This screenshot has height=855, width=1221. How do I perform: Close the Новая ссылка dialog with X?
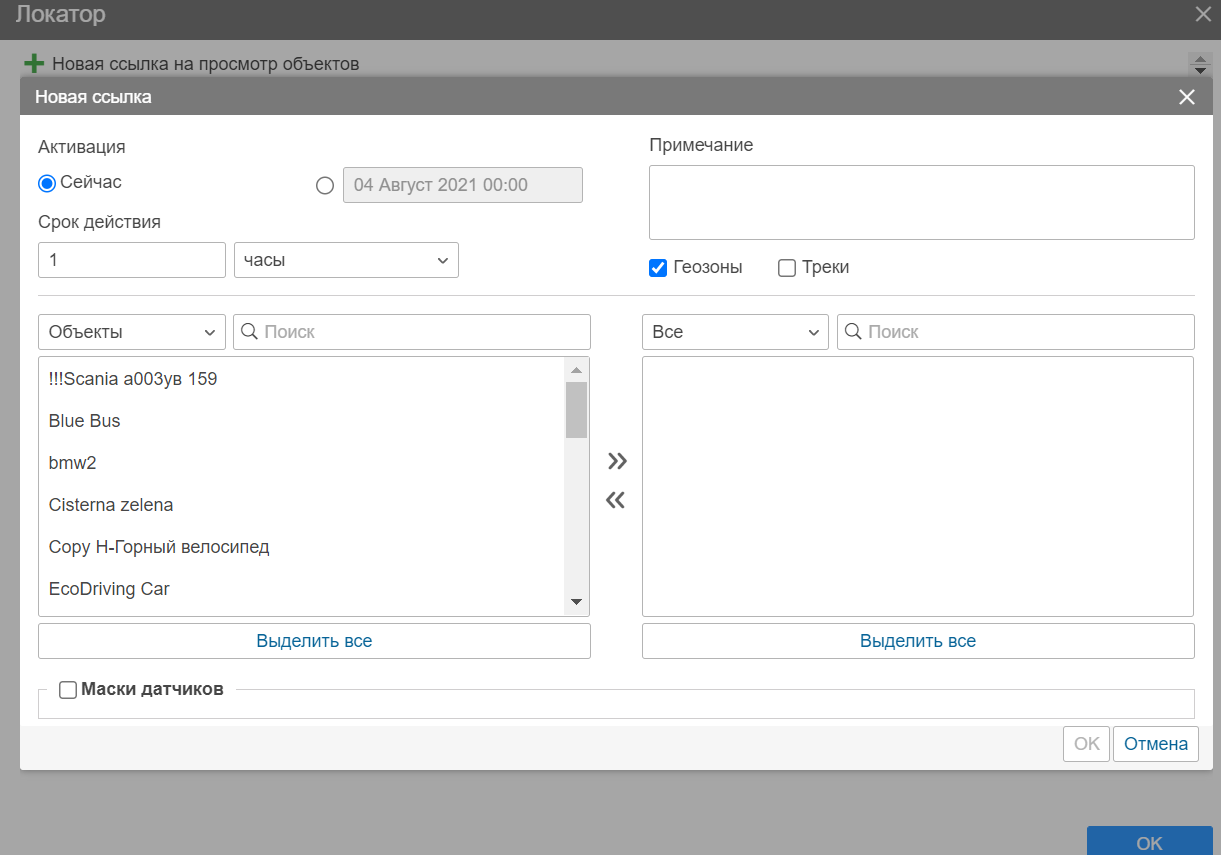(x=1186, y=97)
